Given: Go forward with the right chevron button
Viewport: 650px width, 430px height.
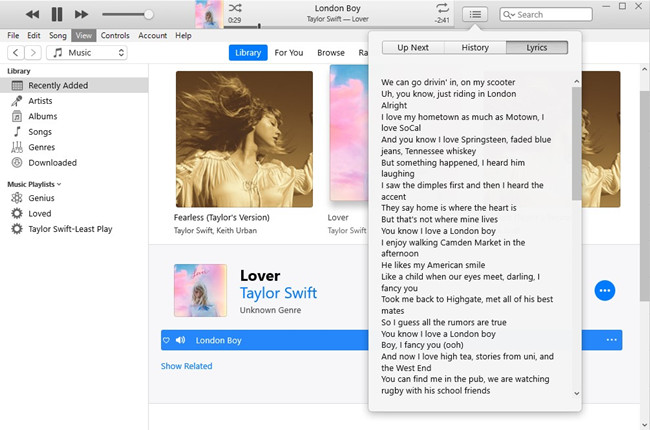Looking at the screenshot, I should point(33,53).
